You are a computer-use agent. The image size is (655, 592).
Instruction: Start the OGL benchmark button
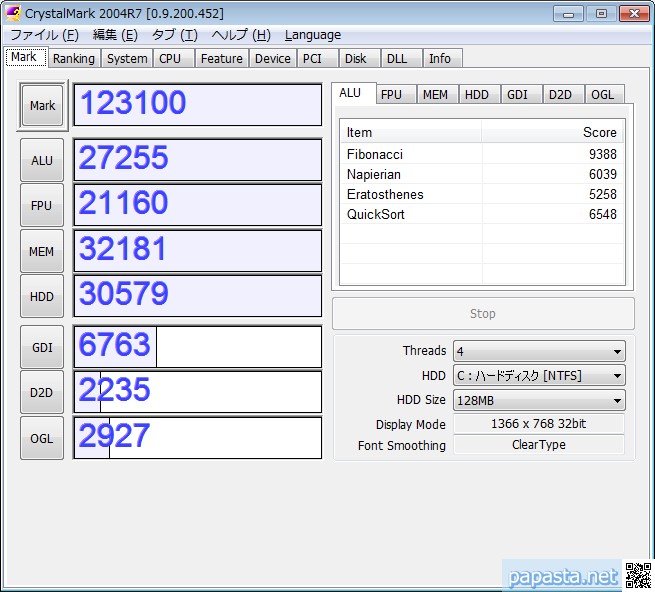(42, 437)
